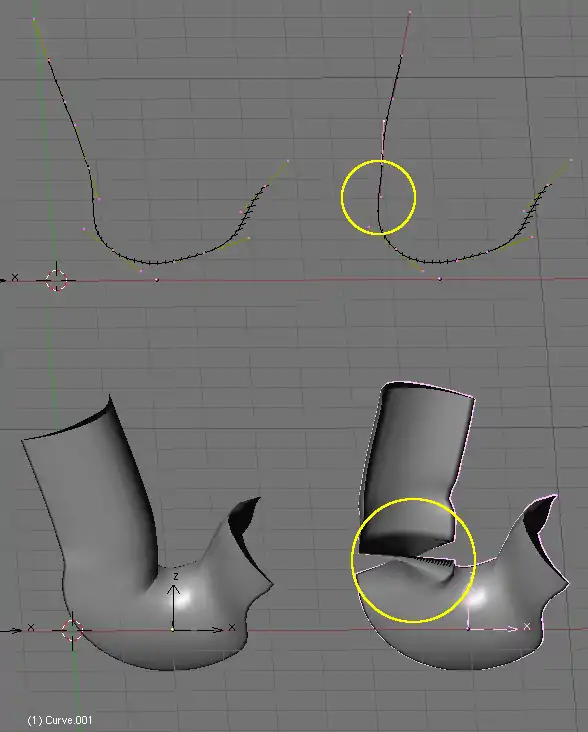Select the origin dot below the upper-left curve
The image size is (588, 732).
pos(157,280)
